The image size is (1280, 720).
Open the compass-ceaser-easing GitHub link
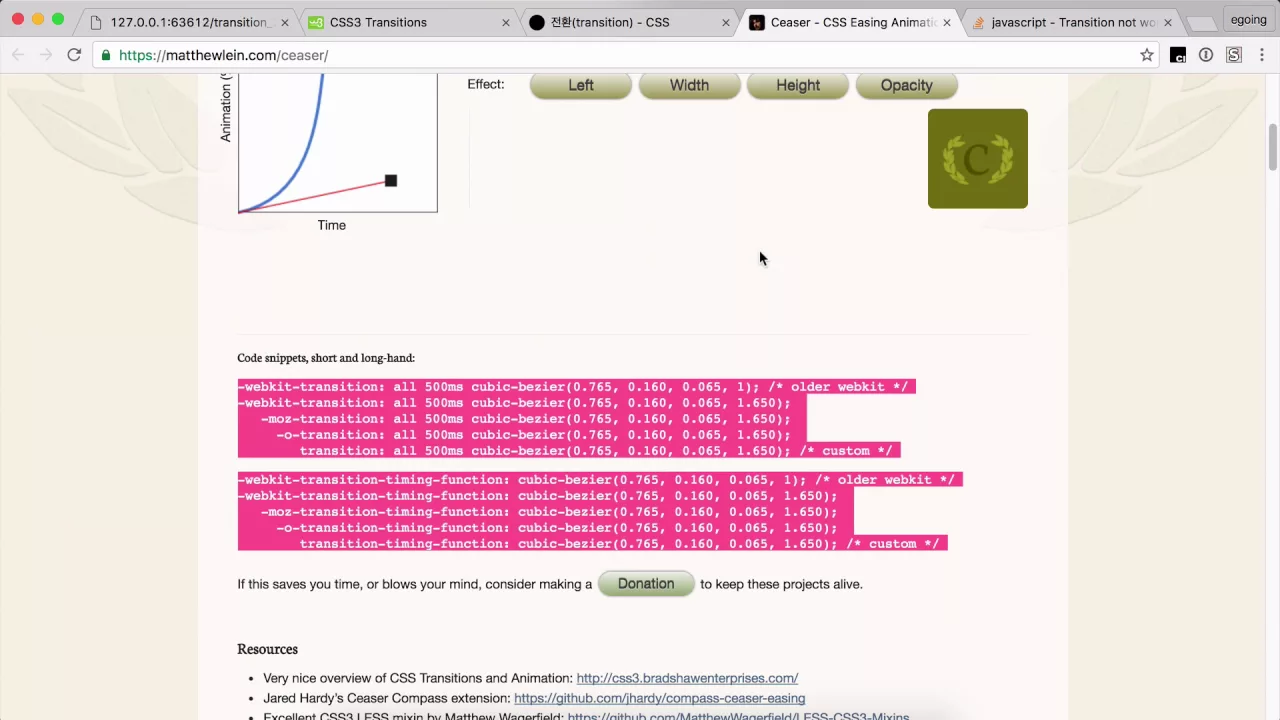pos(659,698)
